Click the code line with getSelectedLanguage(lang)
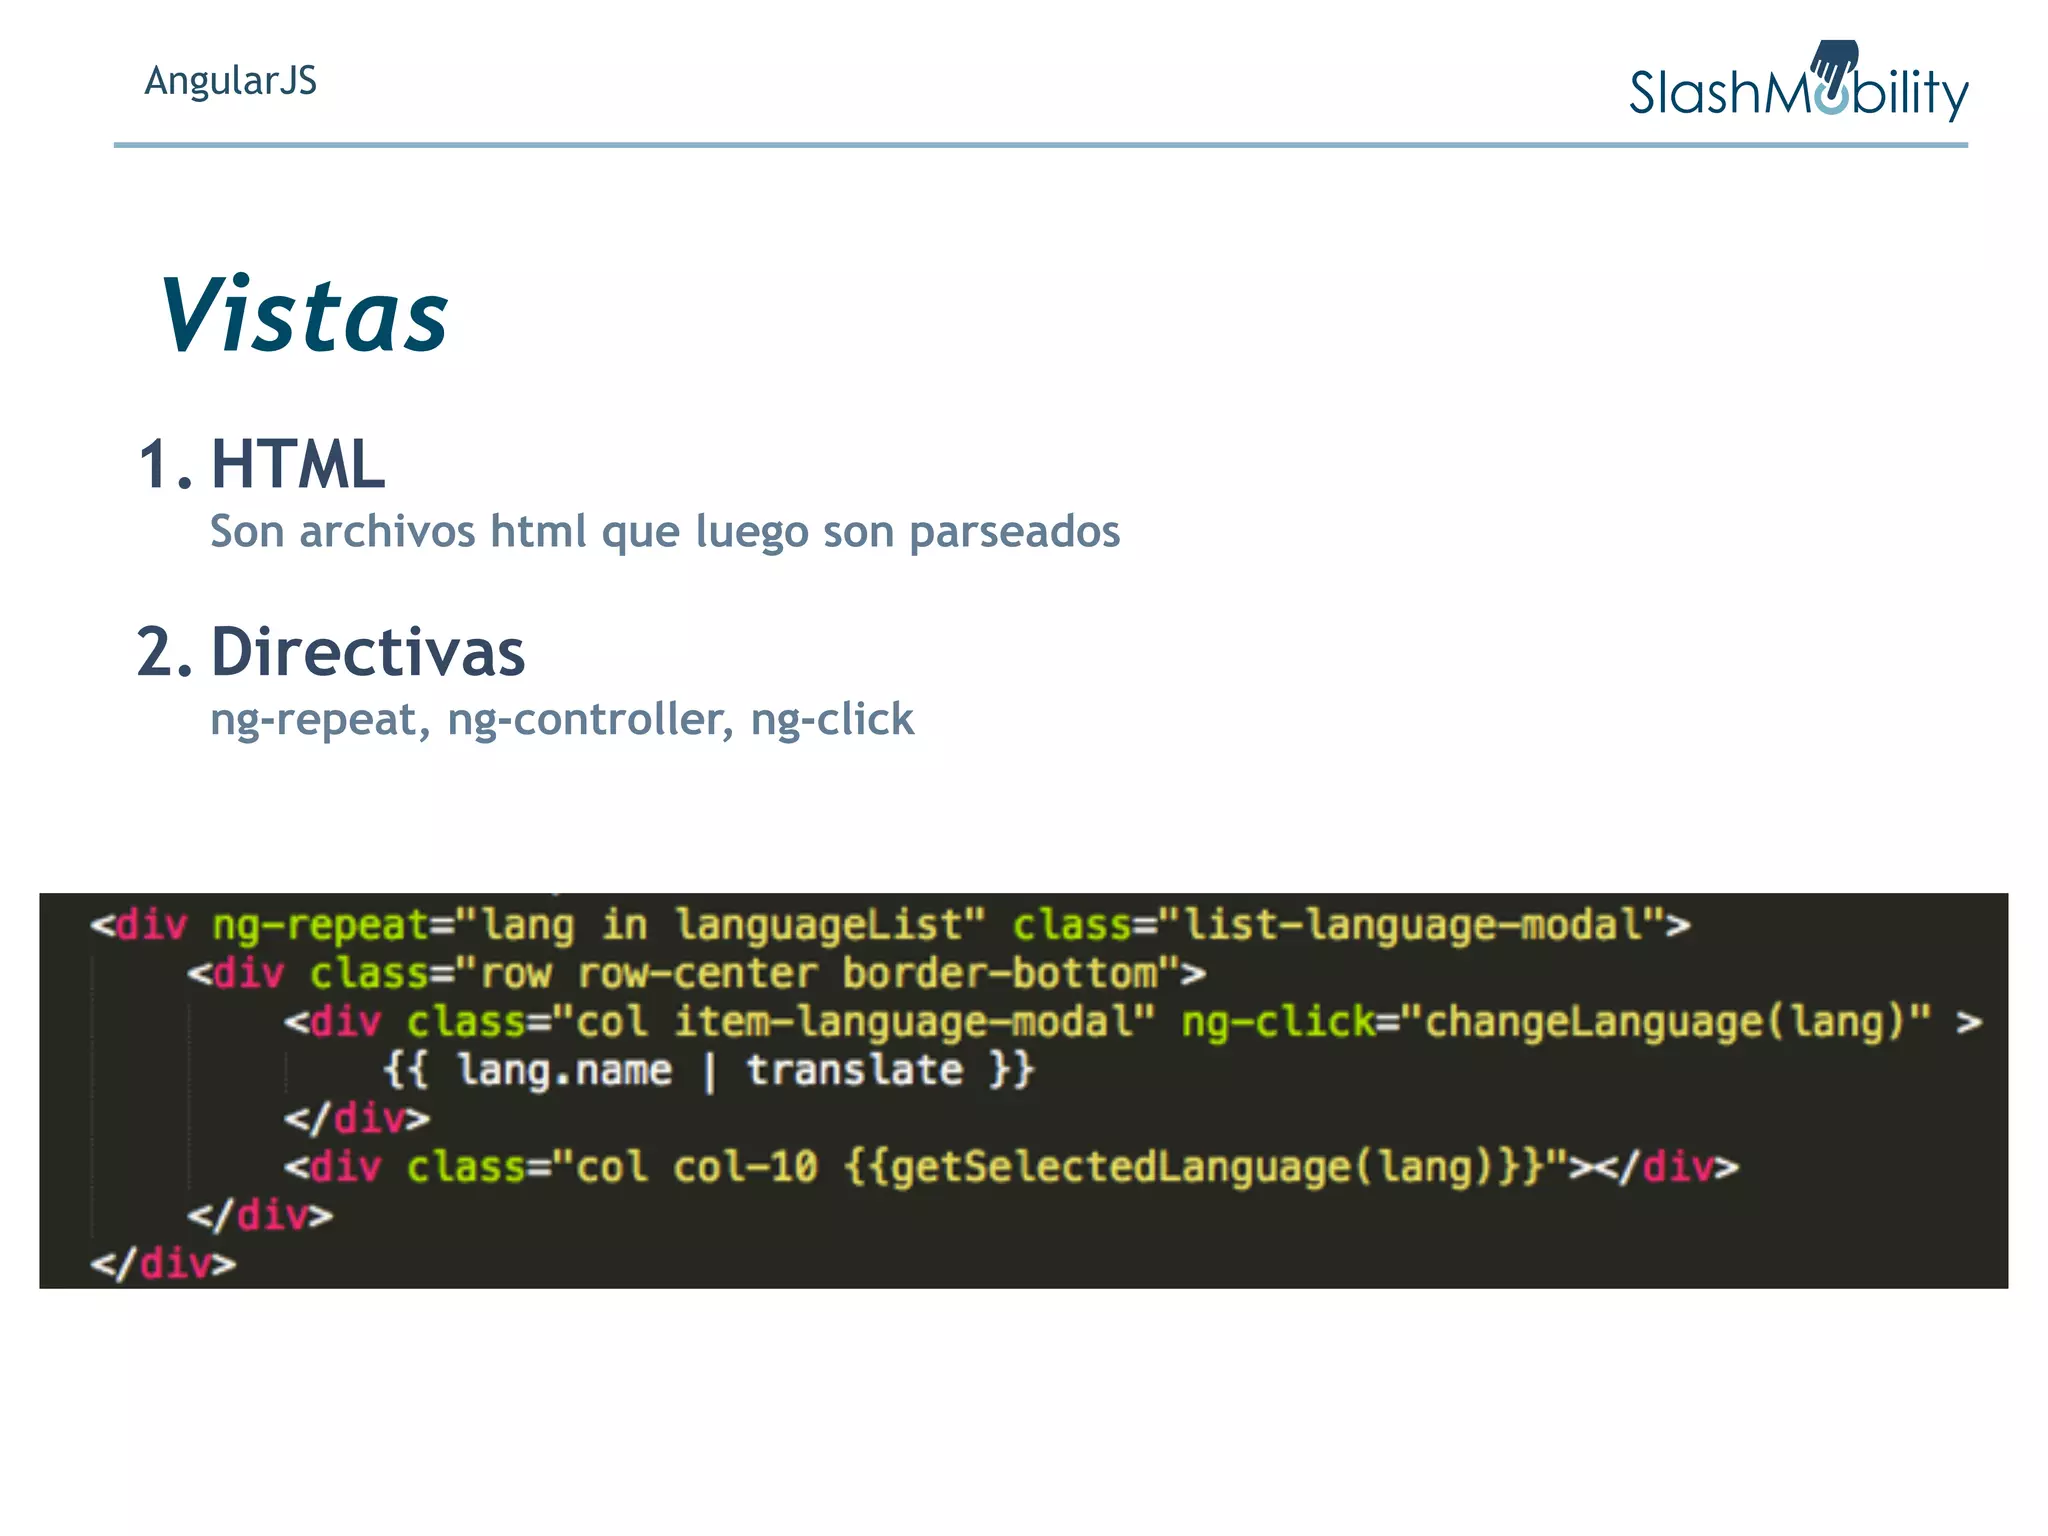 click(x=1011, y=1167)
